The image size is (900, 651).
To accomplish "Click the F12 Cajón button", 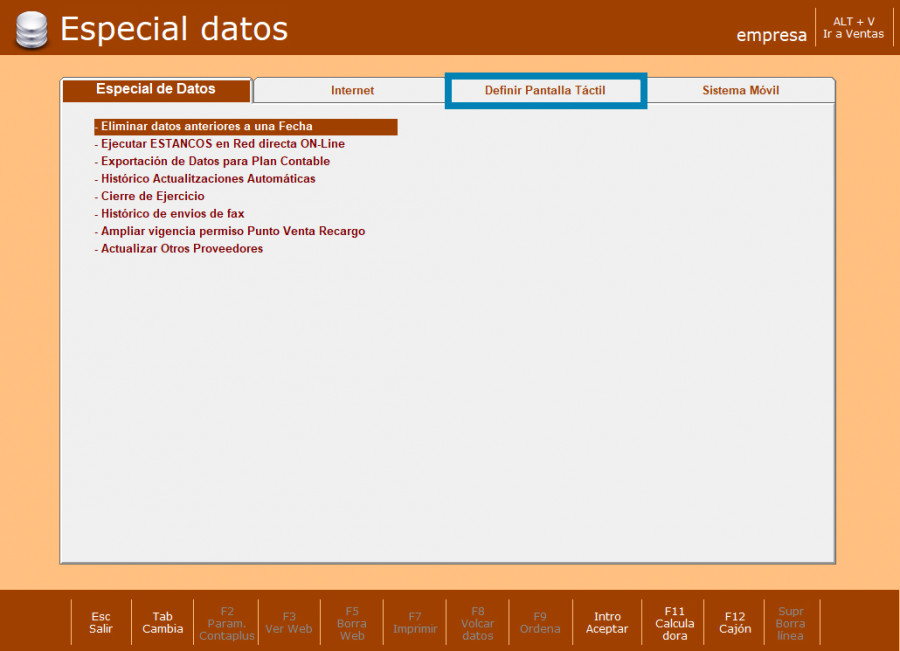I will pos(735,623).
